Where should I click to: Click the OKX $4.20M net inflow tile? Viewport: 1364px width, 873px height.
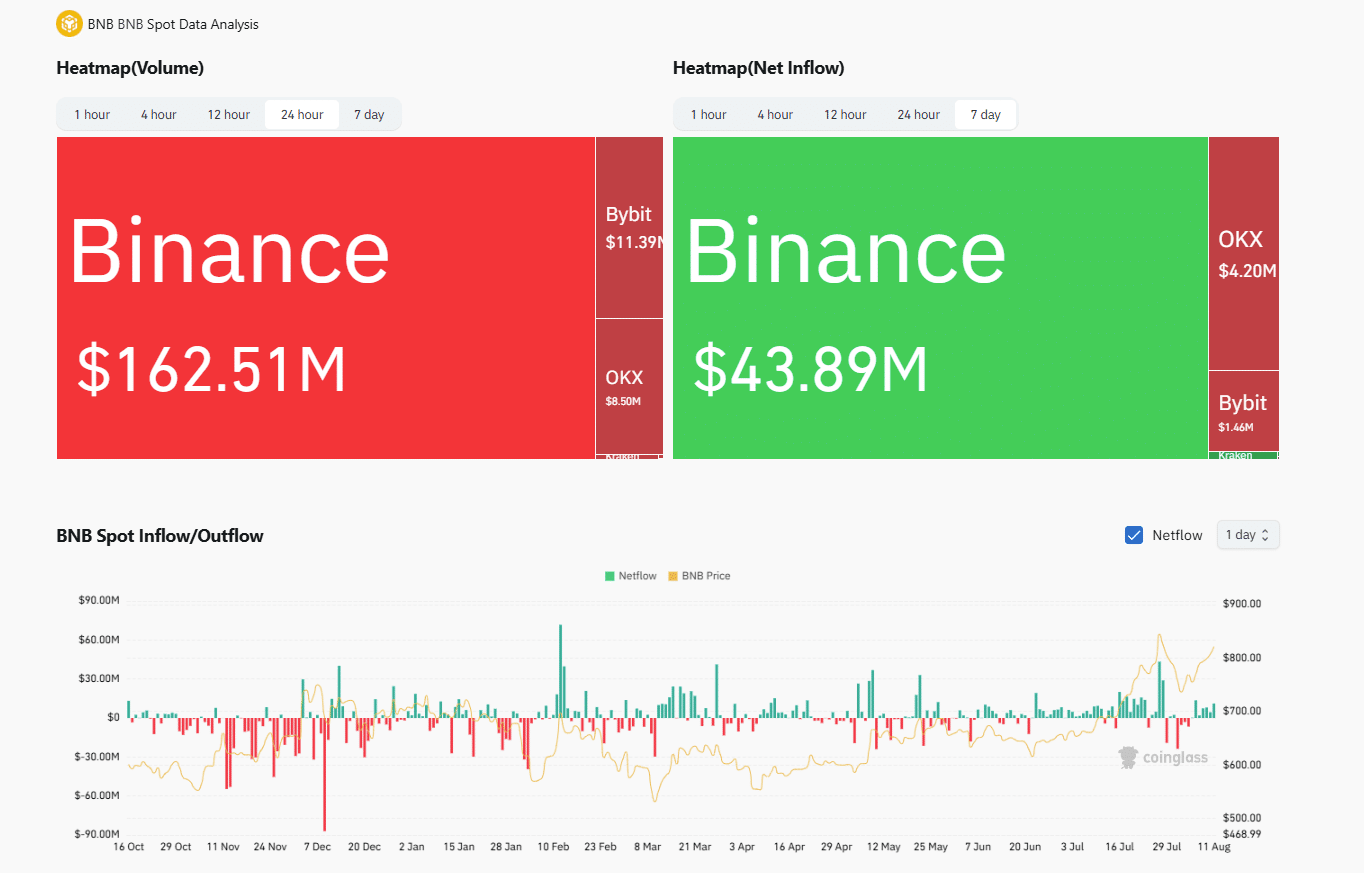coord(1244,253)
